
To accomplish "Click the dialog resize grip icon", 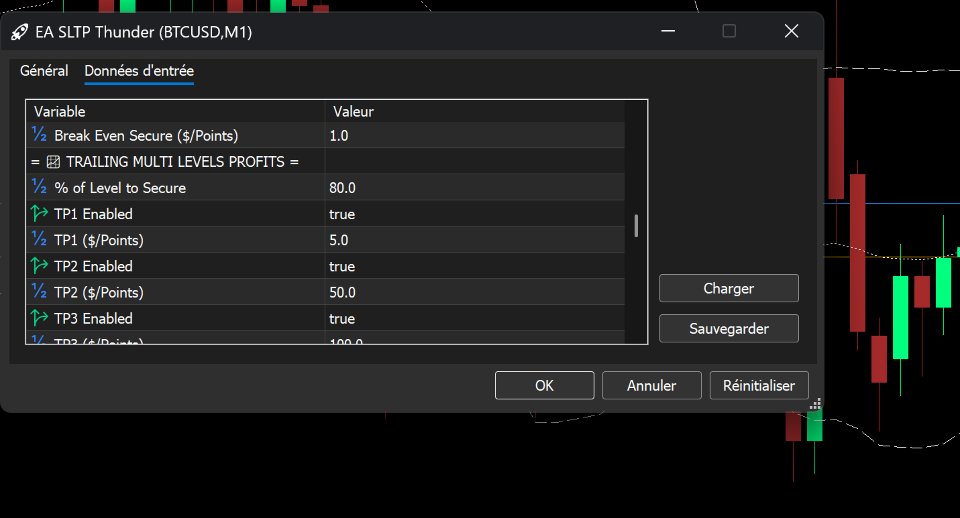I will 815,404.
